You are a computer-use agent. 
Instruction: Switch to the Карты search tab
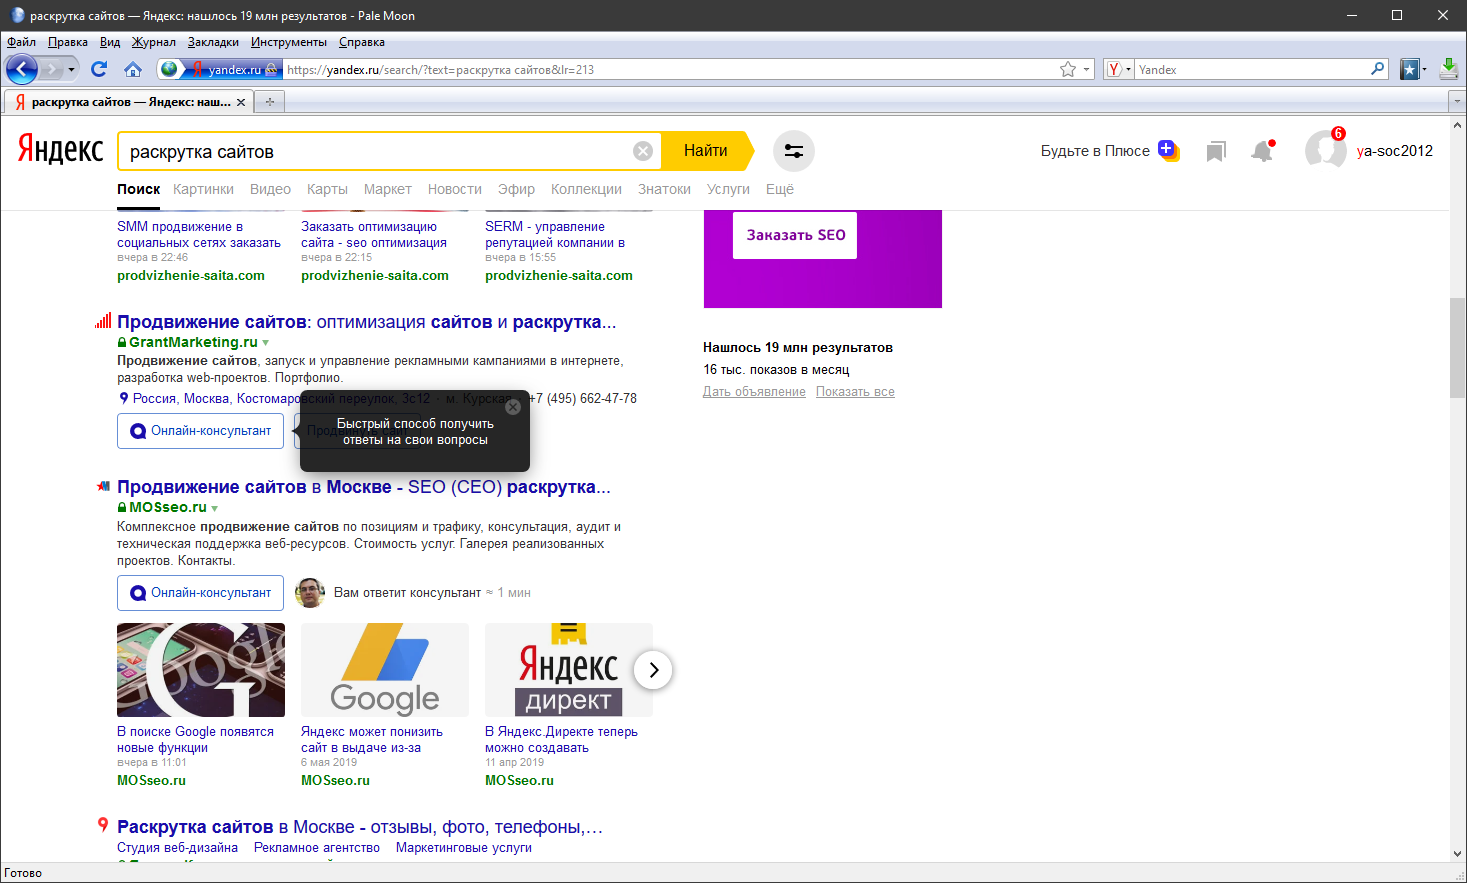(x=327, y=189)
